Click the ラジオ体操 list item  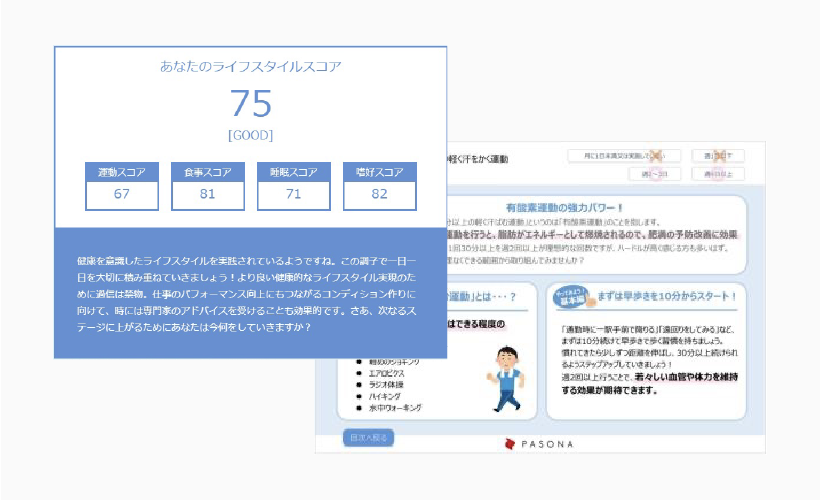click(x=386, y=384)
